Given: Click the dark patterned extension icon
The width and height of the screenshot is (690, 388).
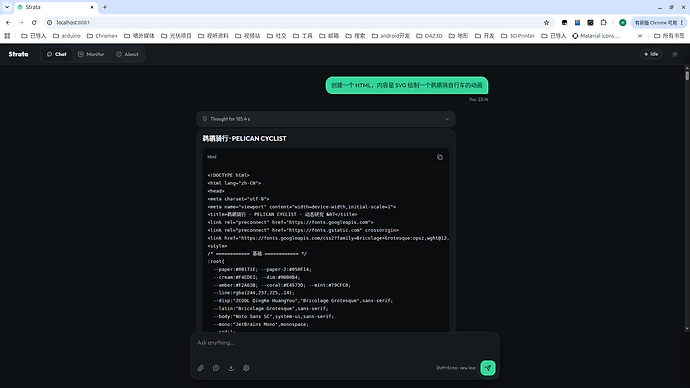Looking at the screenshot, I should (x=591, y=22).
